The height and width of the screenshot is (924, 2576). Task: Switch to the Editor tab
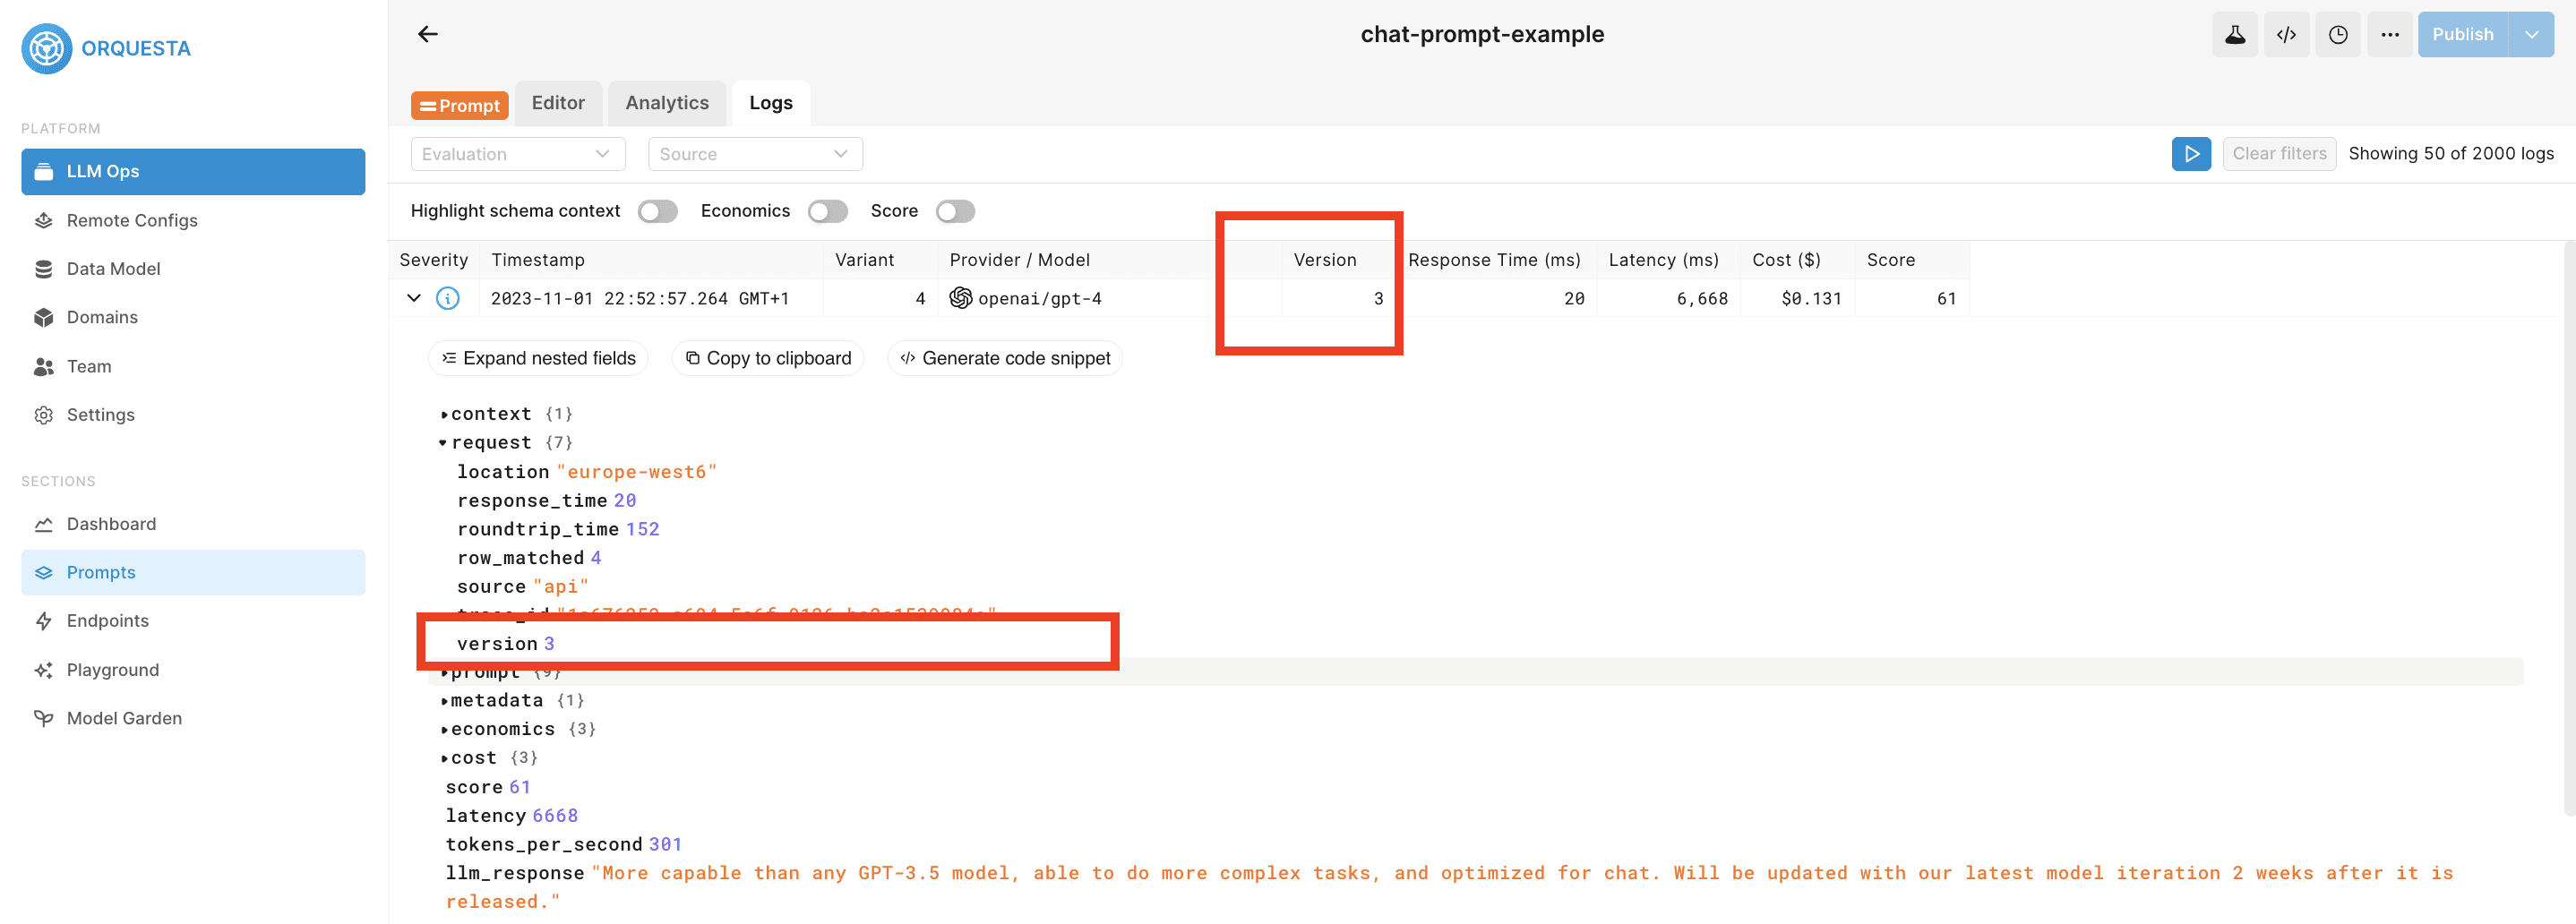pyautogui.click(x=558, y=103)
